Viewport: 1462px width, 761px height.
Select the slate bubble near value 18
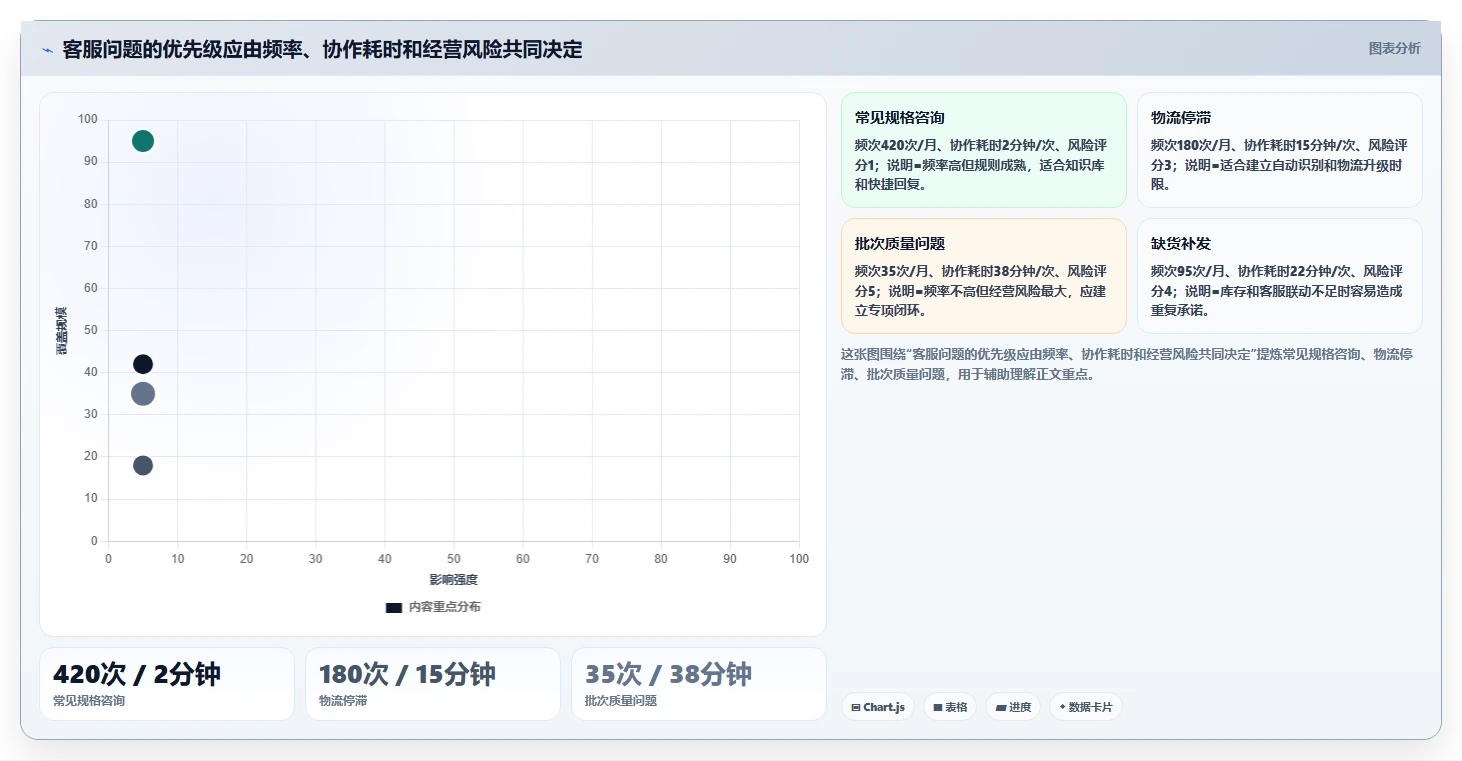[143, 466]
